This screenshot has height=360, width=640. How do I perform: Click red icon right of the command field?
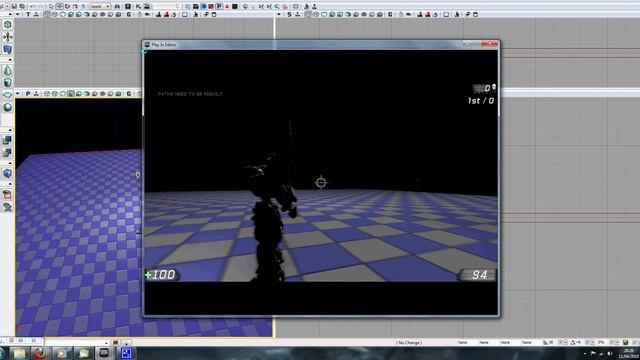[x=116, y=342]
